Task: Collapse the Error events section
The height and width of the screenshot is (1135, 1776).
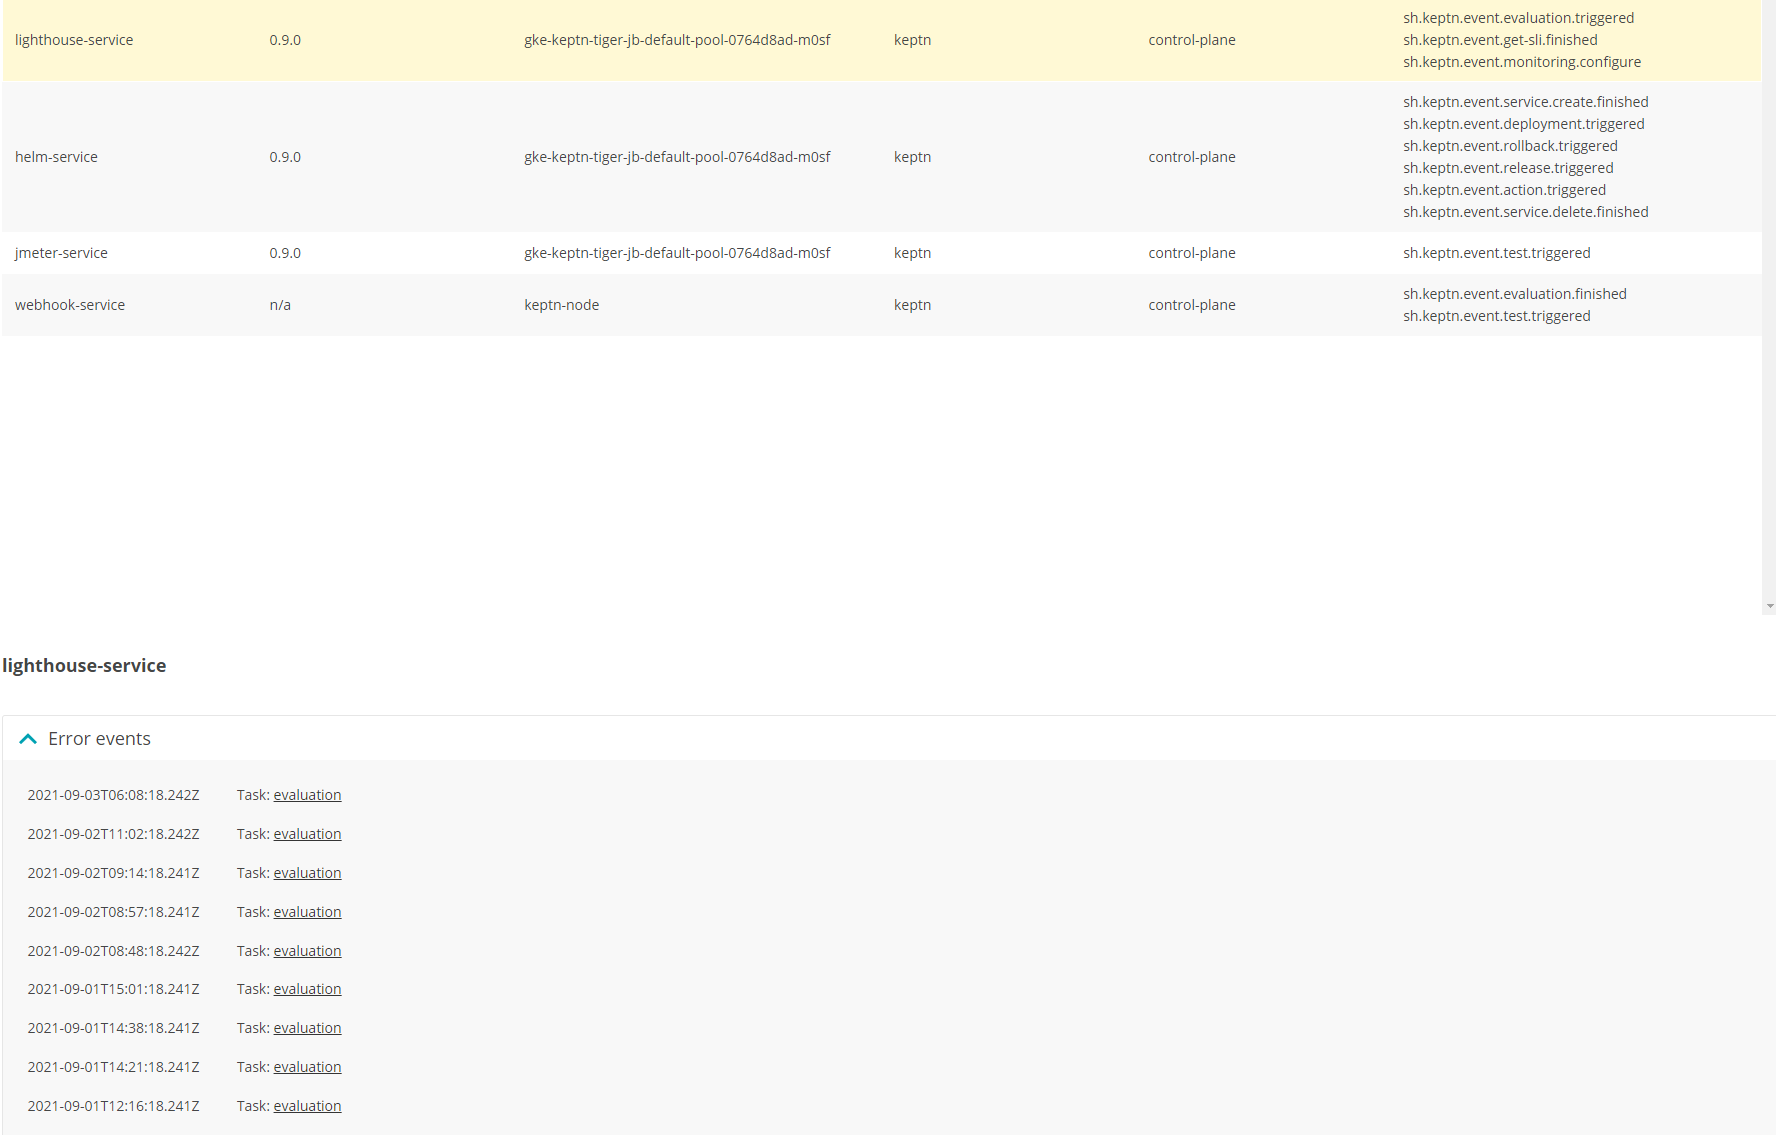Action: click(27, 739)
